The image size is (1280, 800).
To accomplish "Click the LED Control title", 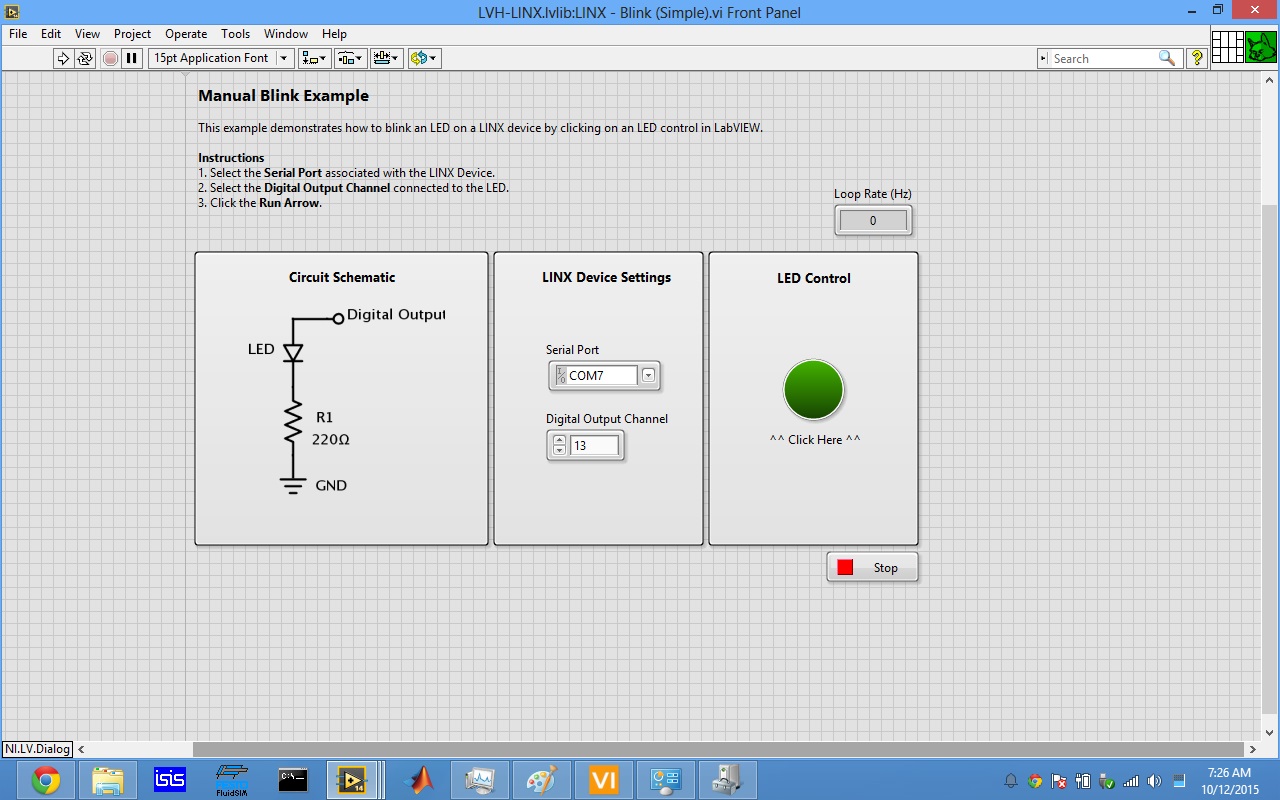I will [x=814, y=278].
